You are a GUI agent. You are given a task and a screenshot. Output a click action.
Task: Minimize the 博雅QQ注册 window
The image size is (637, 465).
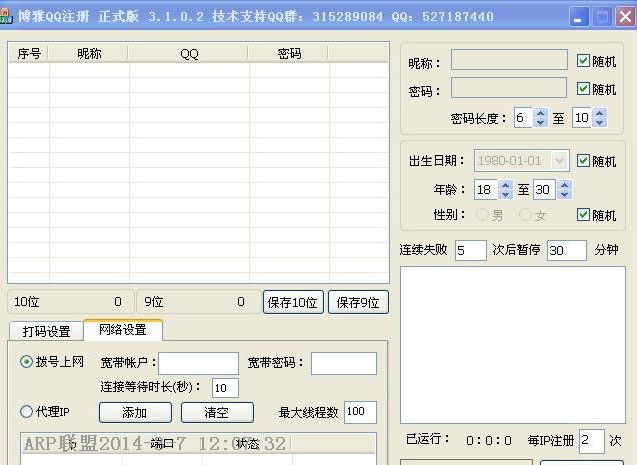point(578,17)
